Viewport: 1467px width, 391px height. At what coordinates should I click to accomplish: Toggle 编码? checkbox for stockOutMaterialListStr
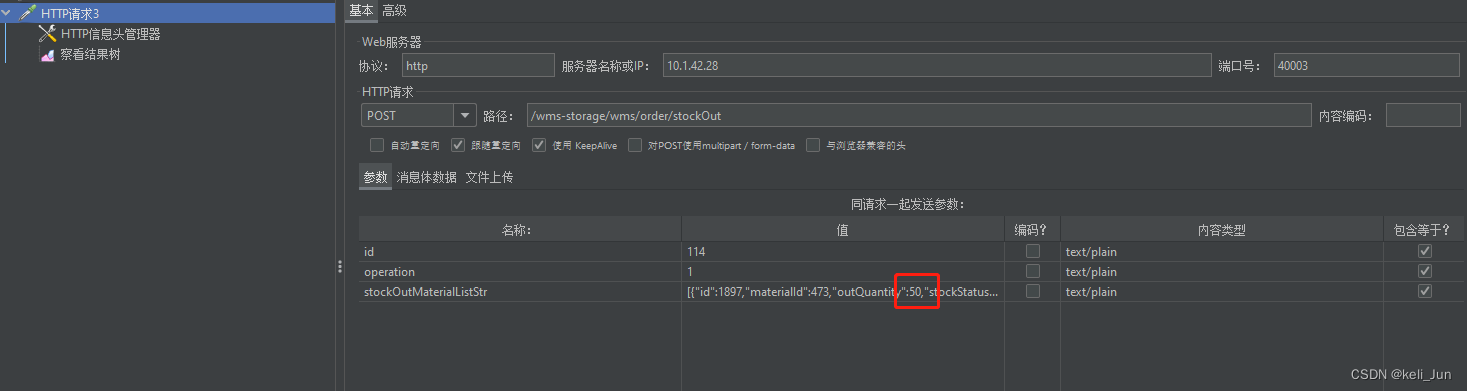click(x=1032, y=291)
